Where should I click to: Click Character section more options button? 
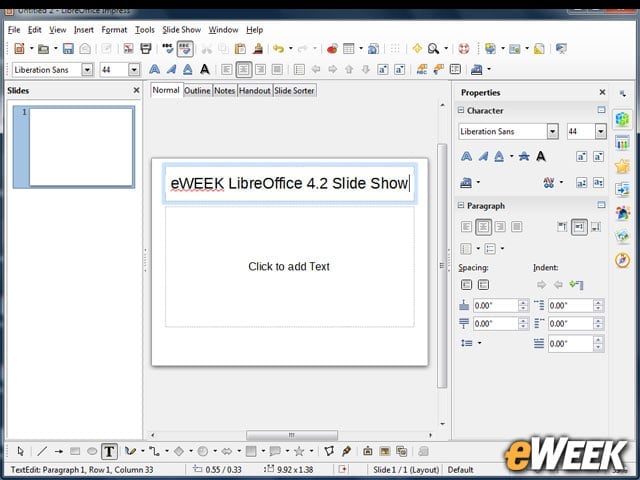pos(601,110)
